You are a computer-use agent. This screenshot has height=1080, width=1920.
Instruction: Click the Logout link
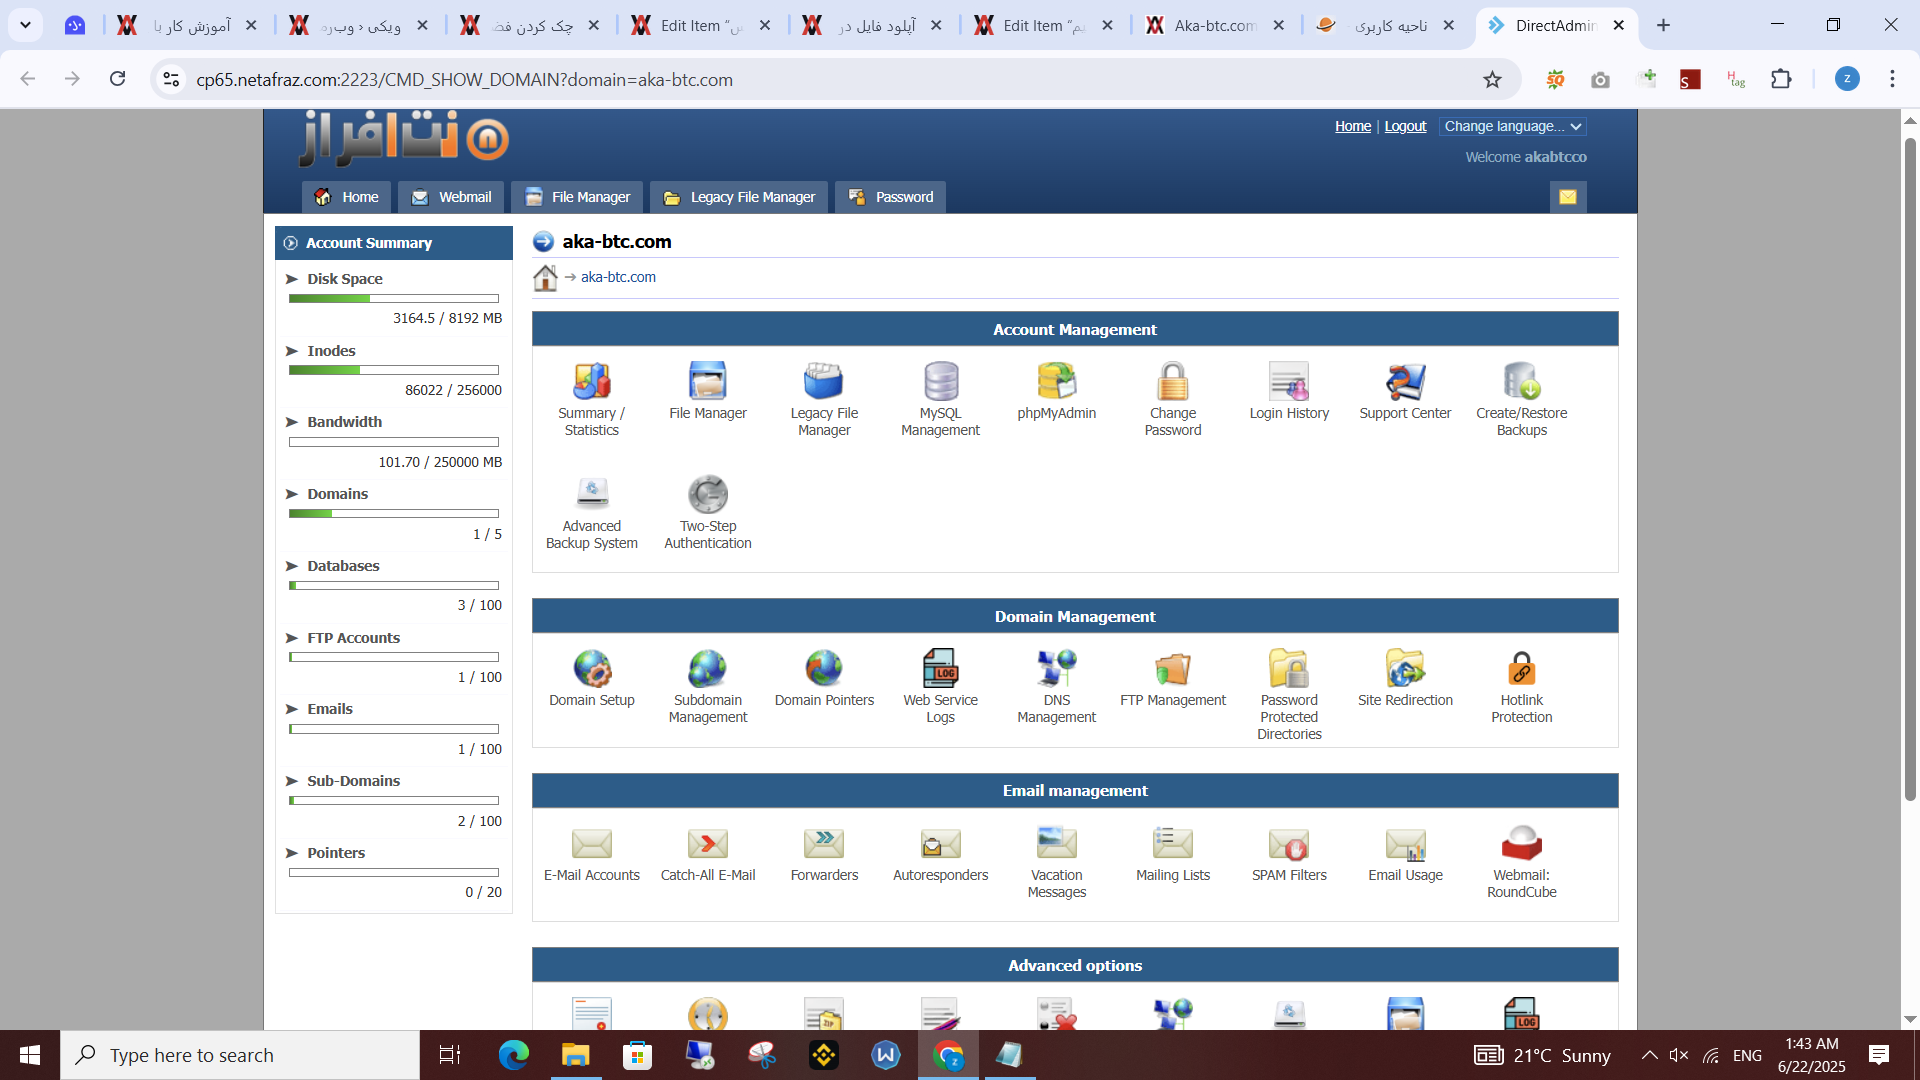point(1405,126)
